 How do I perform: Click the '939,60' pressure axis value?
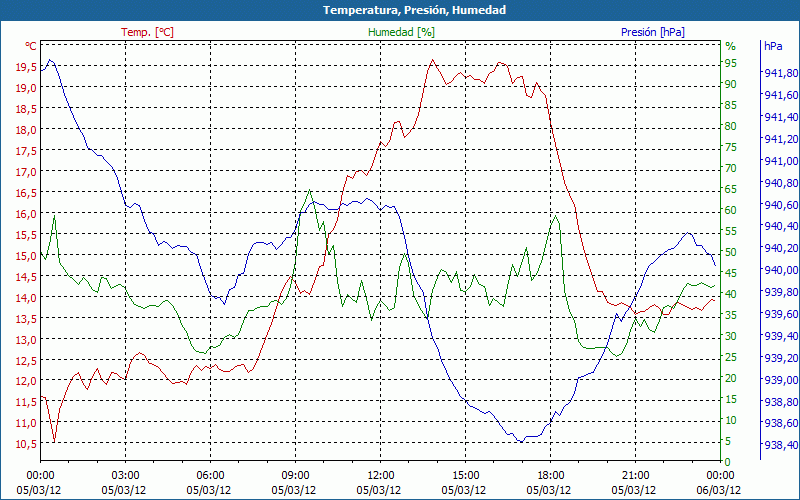(781, 314)
